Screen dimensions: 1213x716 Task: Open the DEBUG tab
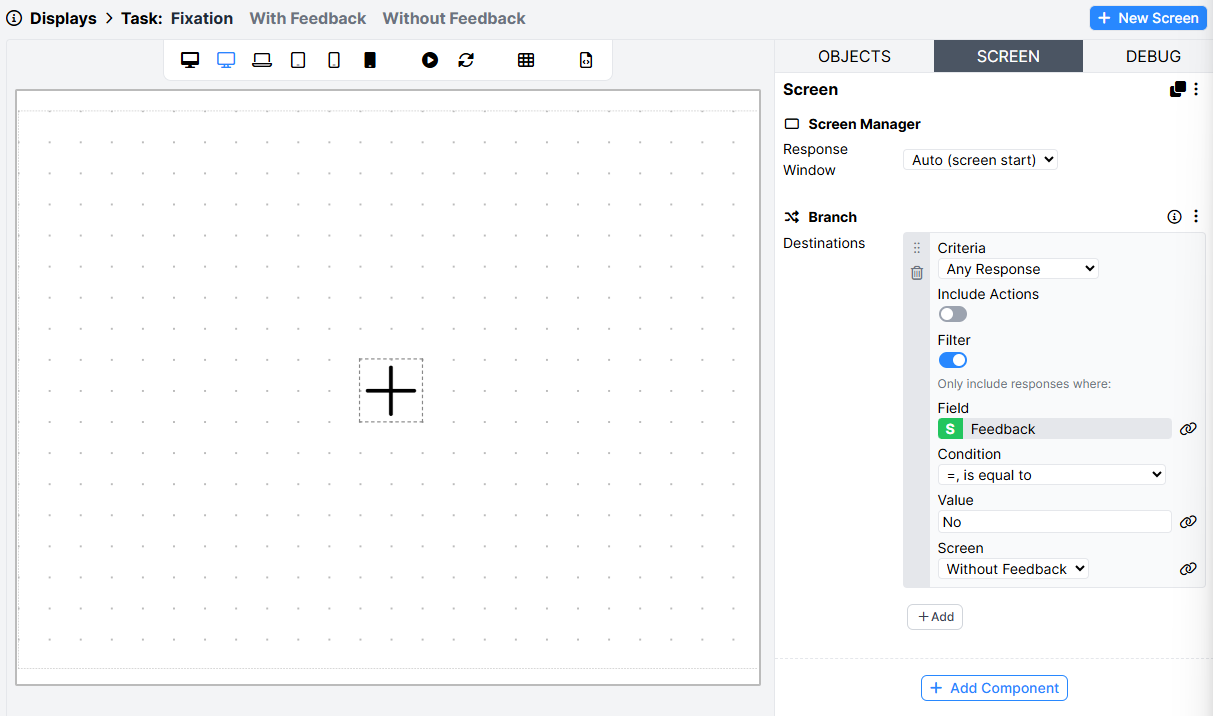click(x=1153, y=56)
